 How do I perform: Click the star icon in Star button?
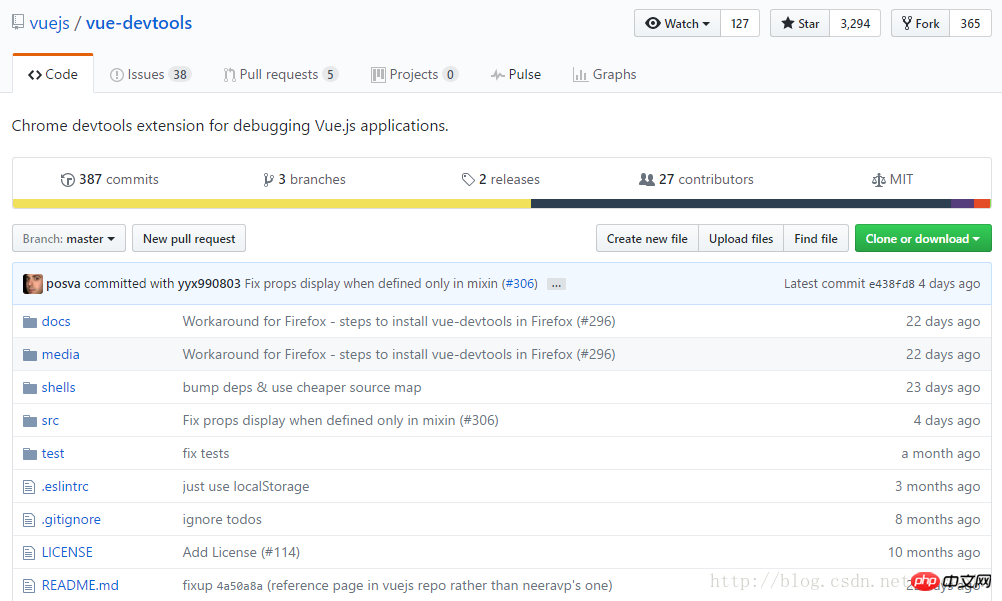coord(788,24)
